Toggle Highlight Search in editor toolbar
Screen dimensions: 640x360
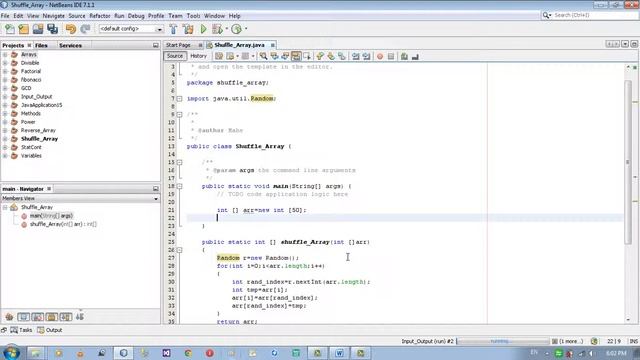(296, 56)
